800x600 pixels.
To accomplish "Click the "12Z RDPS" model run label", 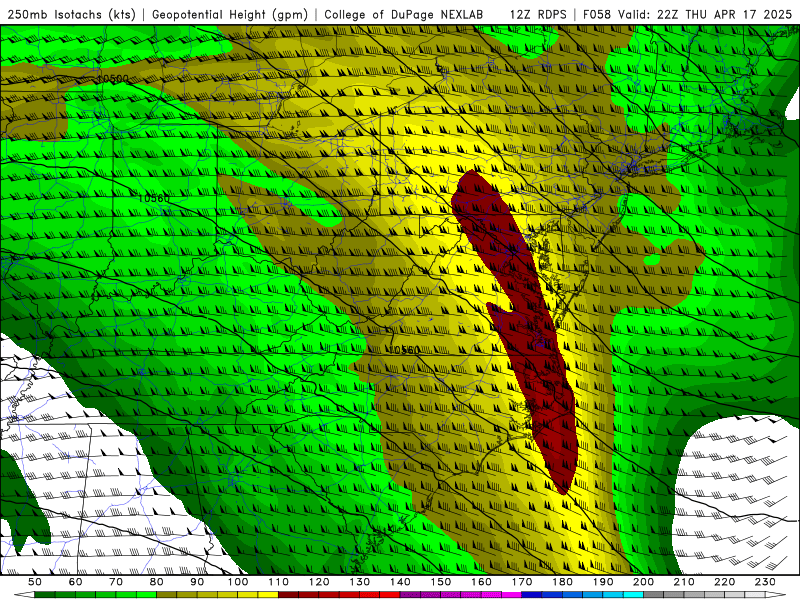I will click(x=538, y=14).
